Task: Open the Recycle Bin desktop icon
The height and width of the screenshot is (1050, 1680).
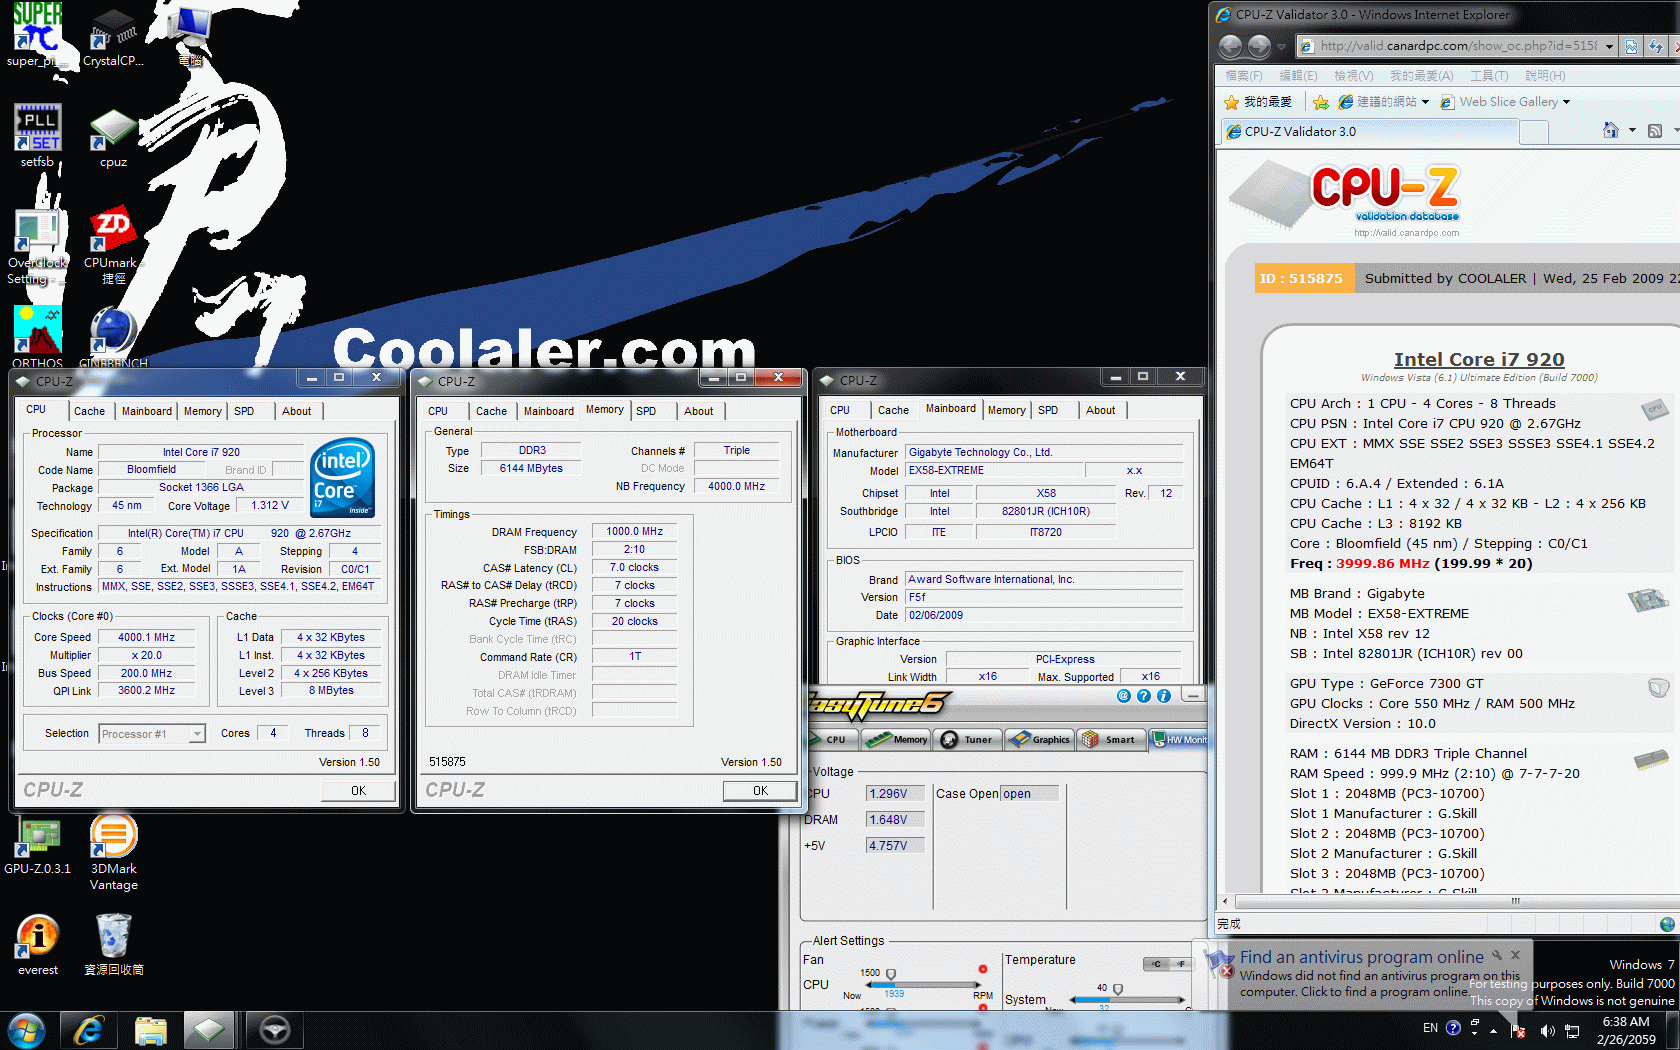Action: (113, 945)
